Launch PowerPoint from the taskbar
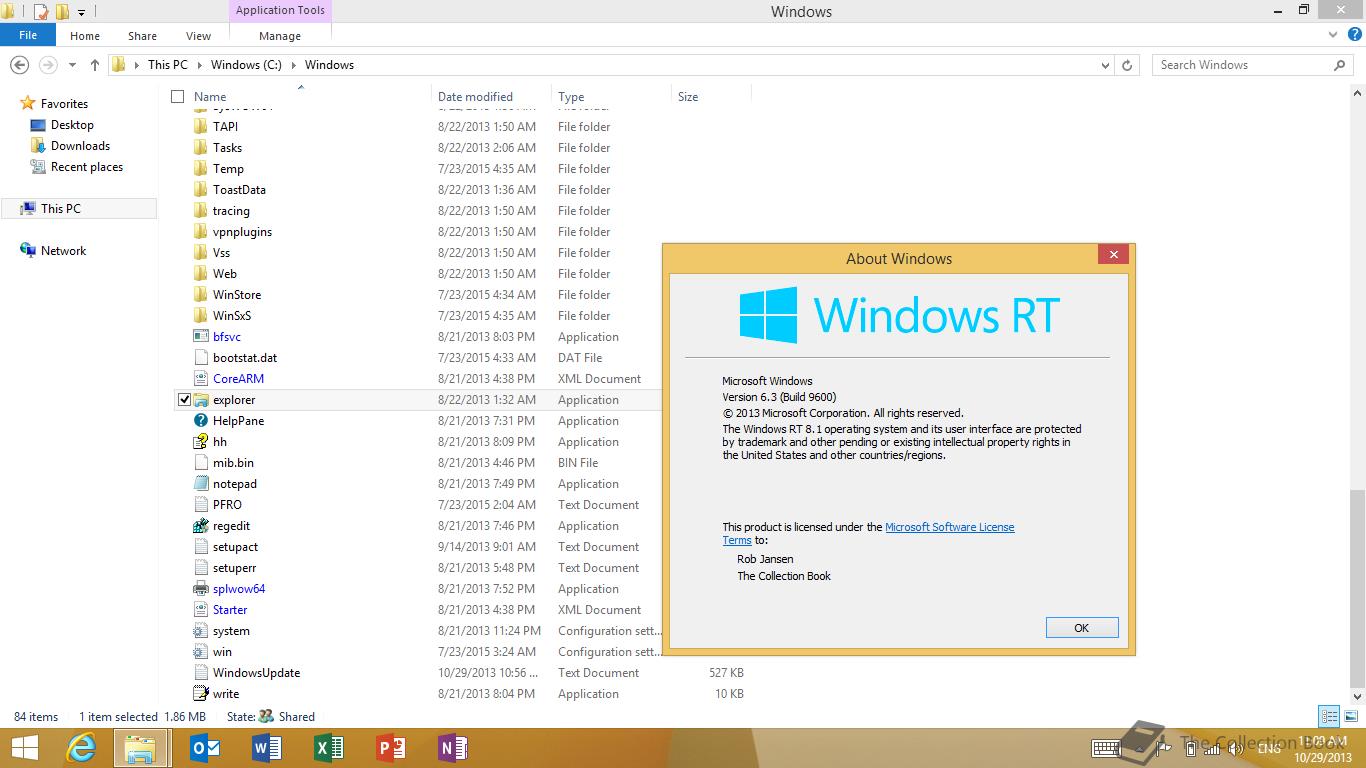 pos(390,747)
